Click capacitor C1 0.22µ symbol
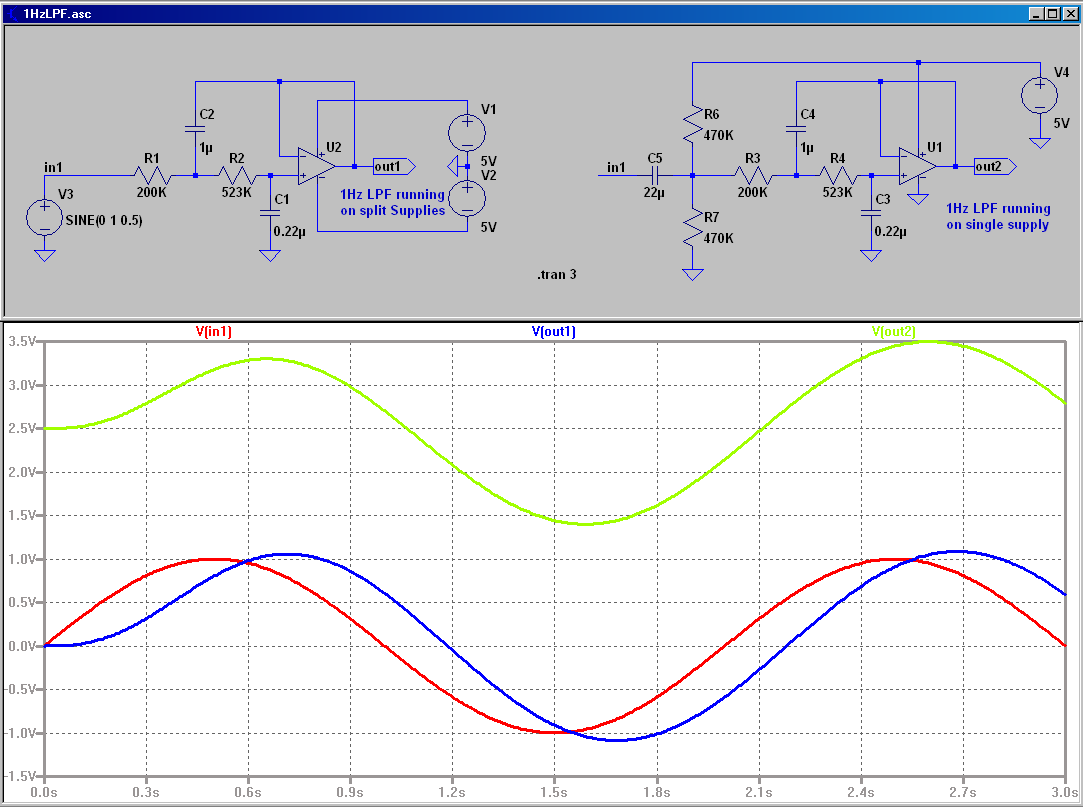 coord(269,213)
